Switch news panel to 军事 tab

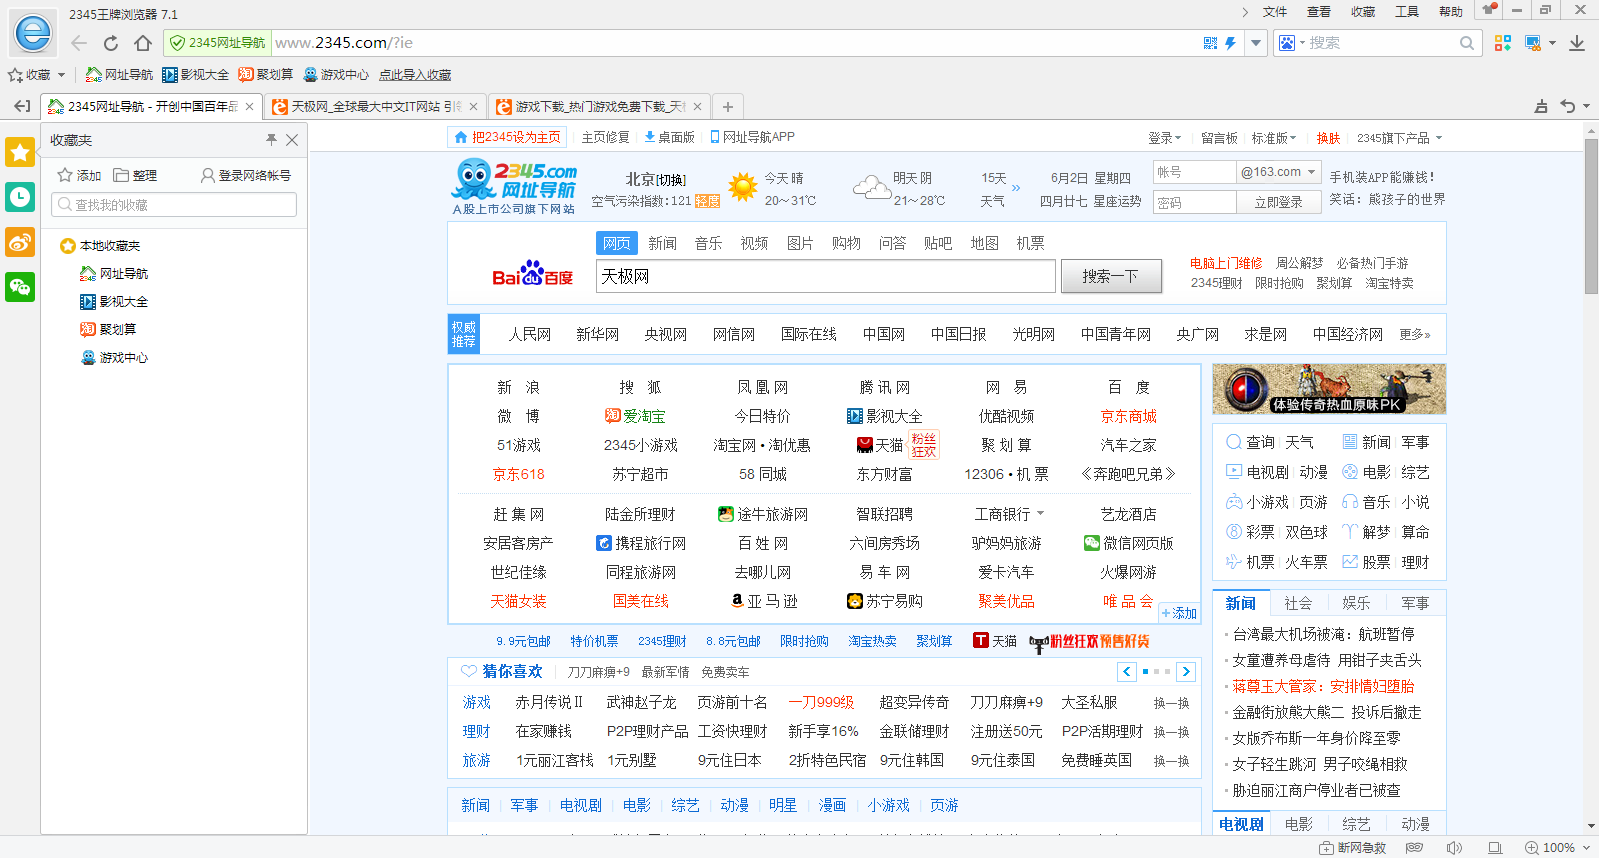click(x=1415, y=603)
